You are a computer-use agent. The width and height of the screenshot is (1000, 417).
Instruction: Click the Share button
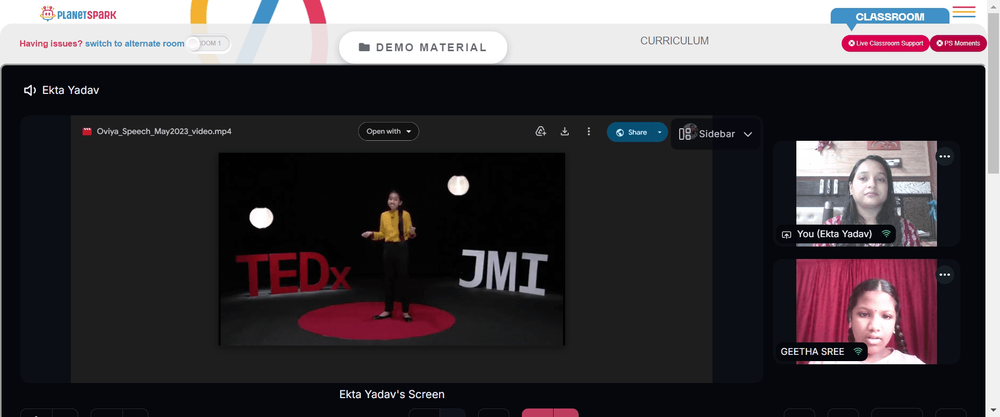[631, 132]
